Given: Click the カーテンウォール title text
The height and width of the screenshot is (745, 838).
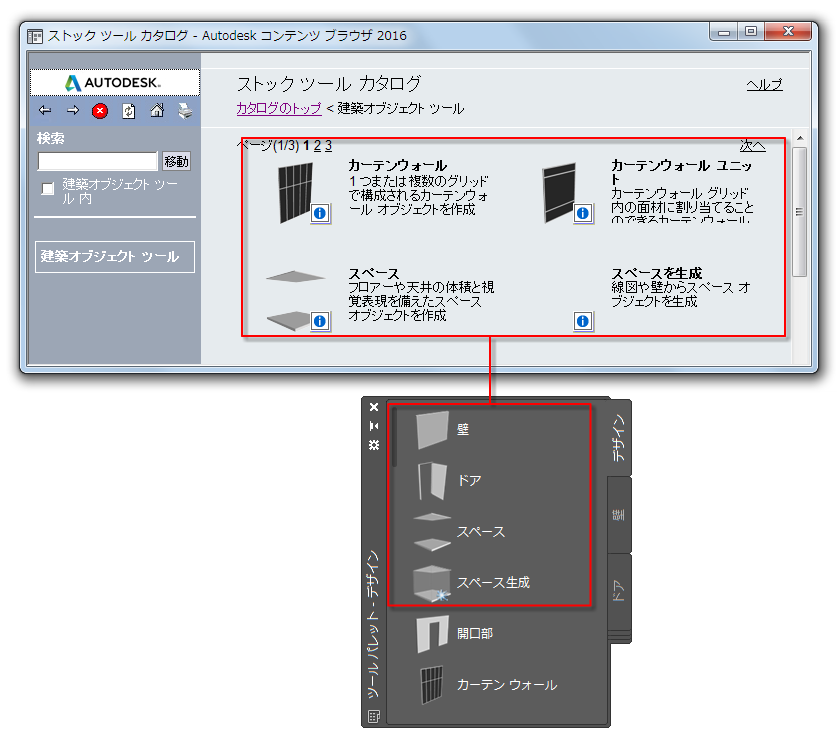Looking at the screenshot, I should pyautogui.click(x=397, y=165).
